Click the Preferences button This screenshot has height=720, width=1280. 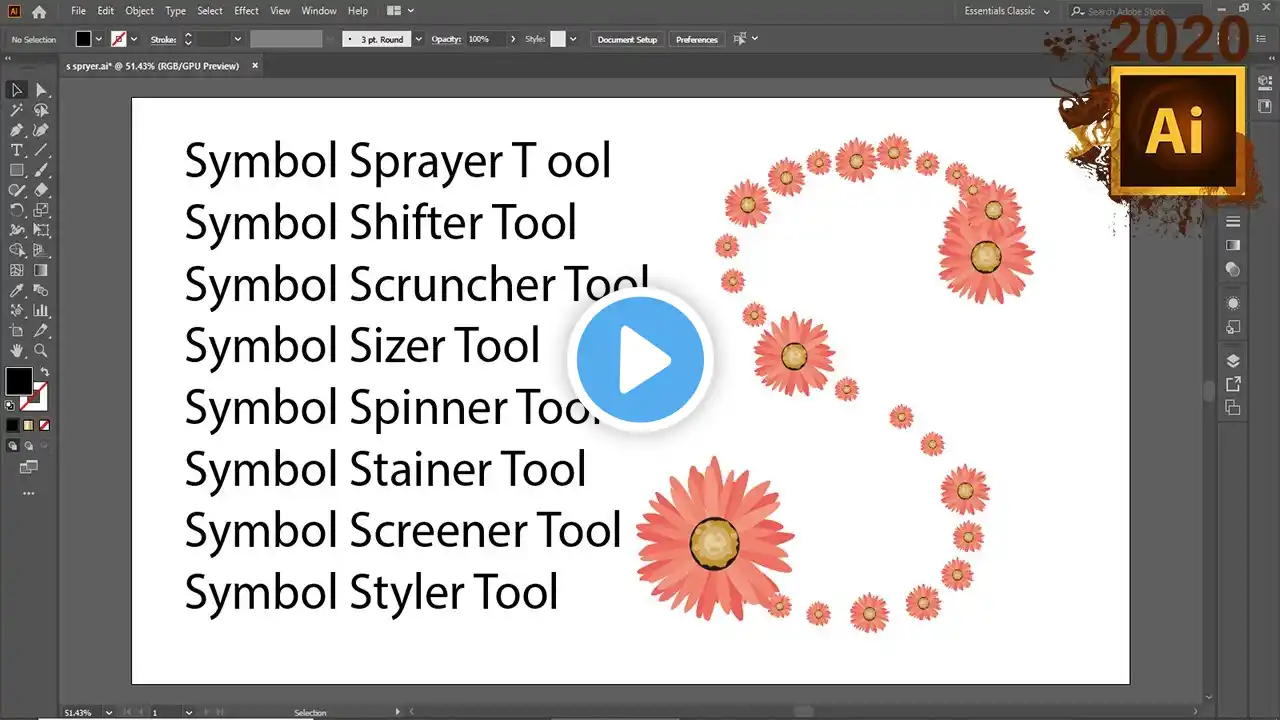tap(696, 39)
